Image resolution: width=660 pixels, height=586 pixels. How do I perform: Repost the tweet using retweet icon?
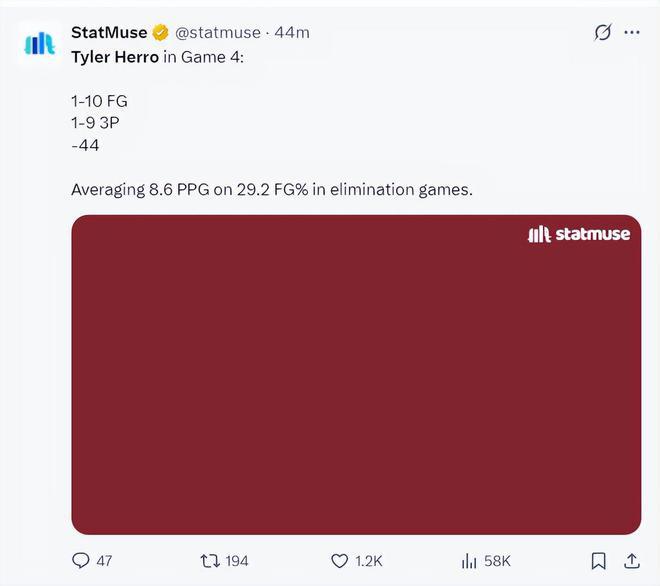pyautogui.click(x=210, y=561)
